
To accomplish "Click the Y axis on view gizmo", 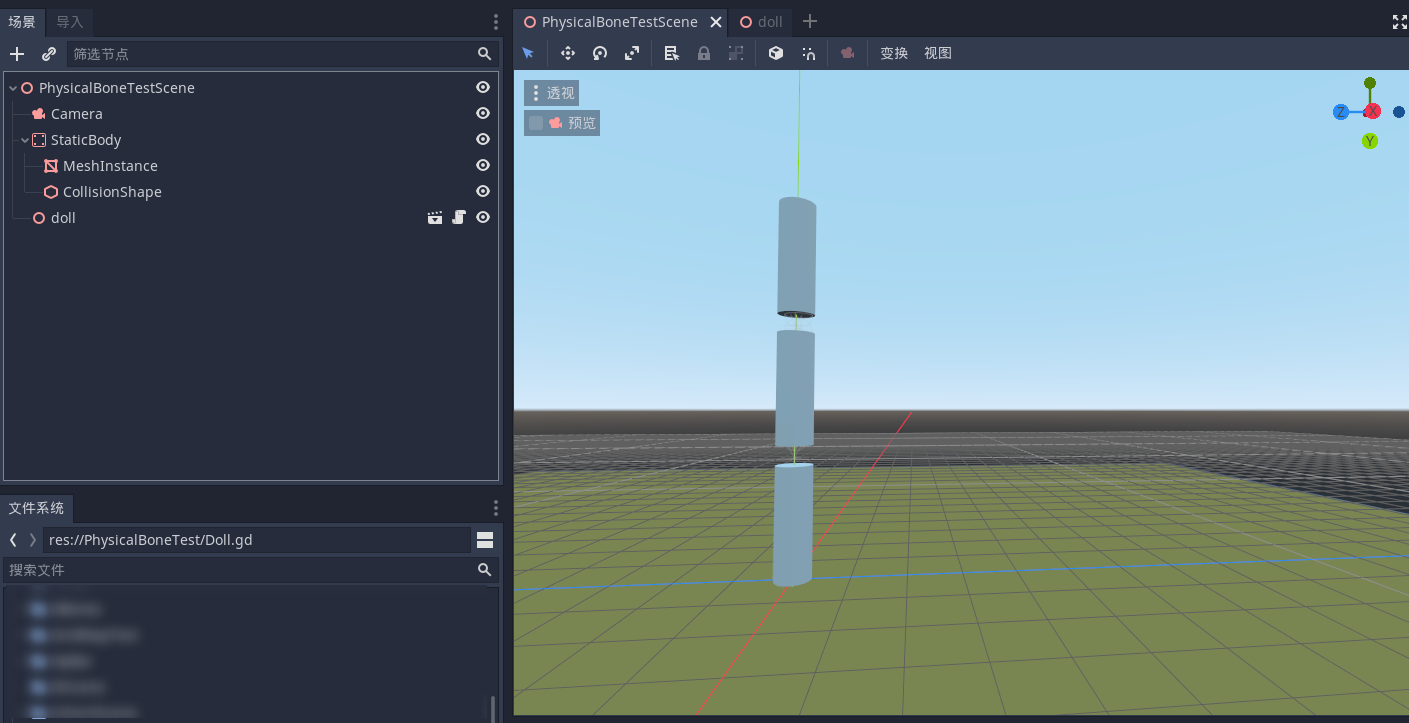I will tap(1370, 141).
